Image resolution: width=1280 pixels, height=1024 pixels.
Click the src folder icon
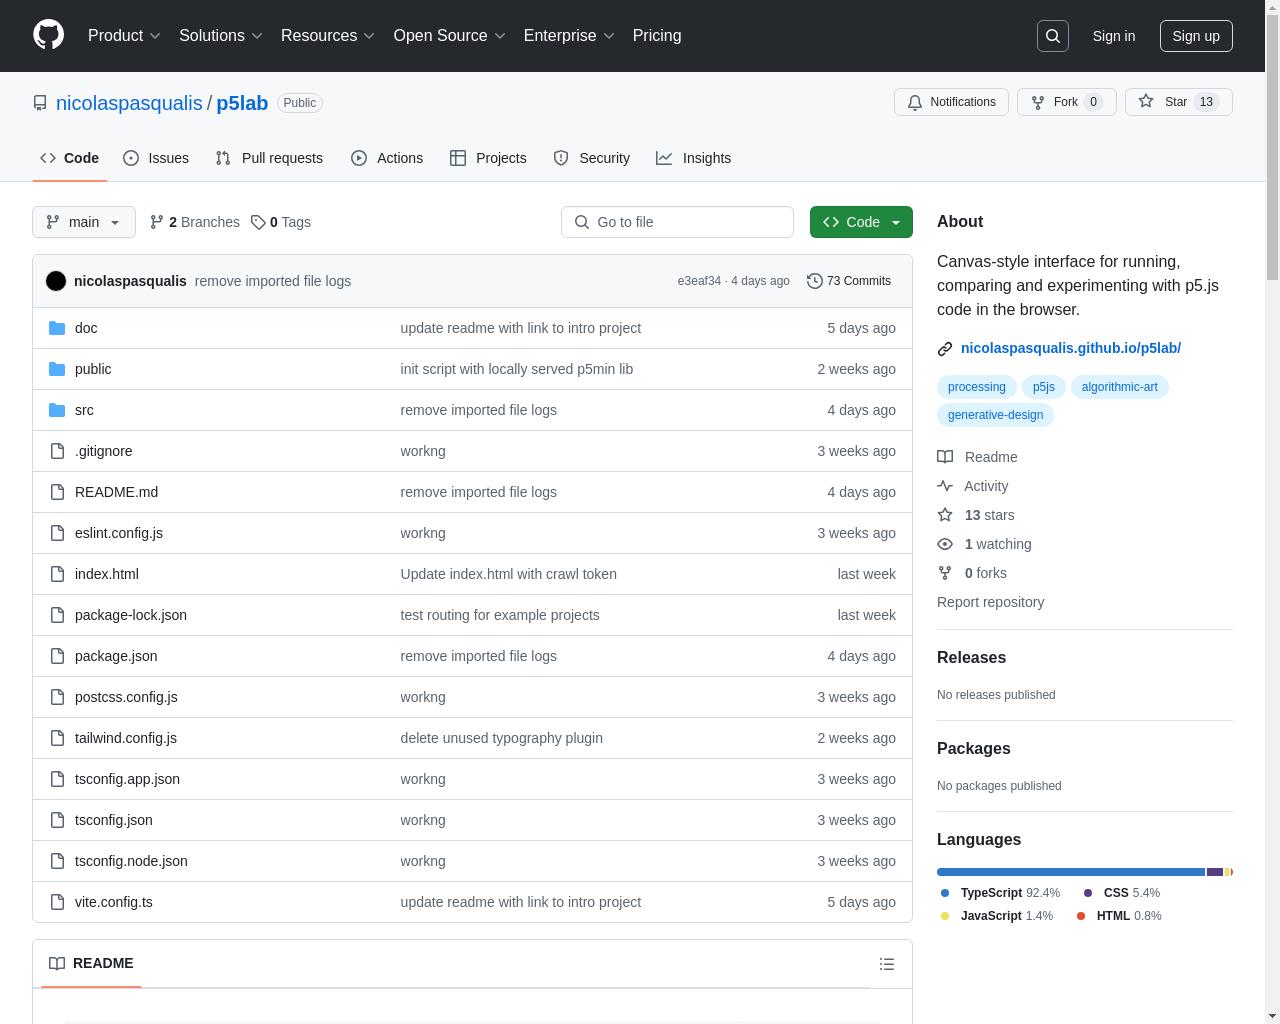coord(57,410)
